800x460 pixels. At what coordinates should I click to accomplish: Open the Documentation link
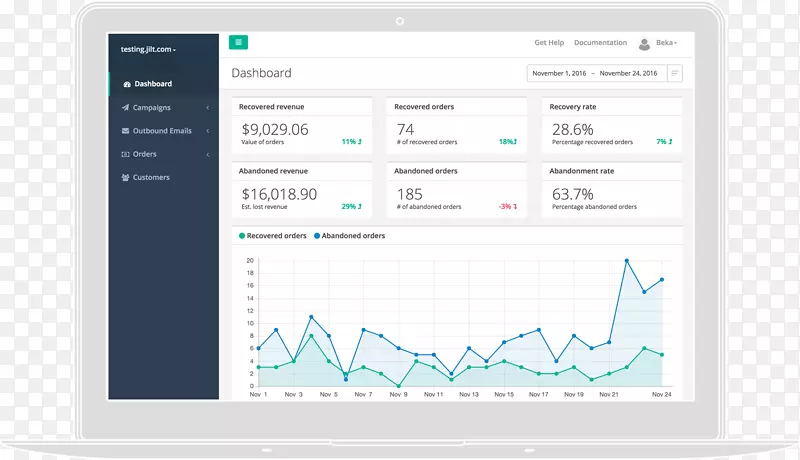[600, 43]
